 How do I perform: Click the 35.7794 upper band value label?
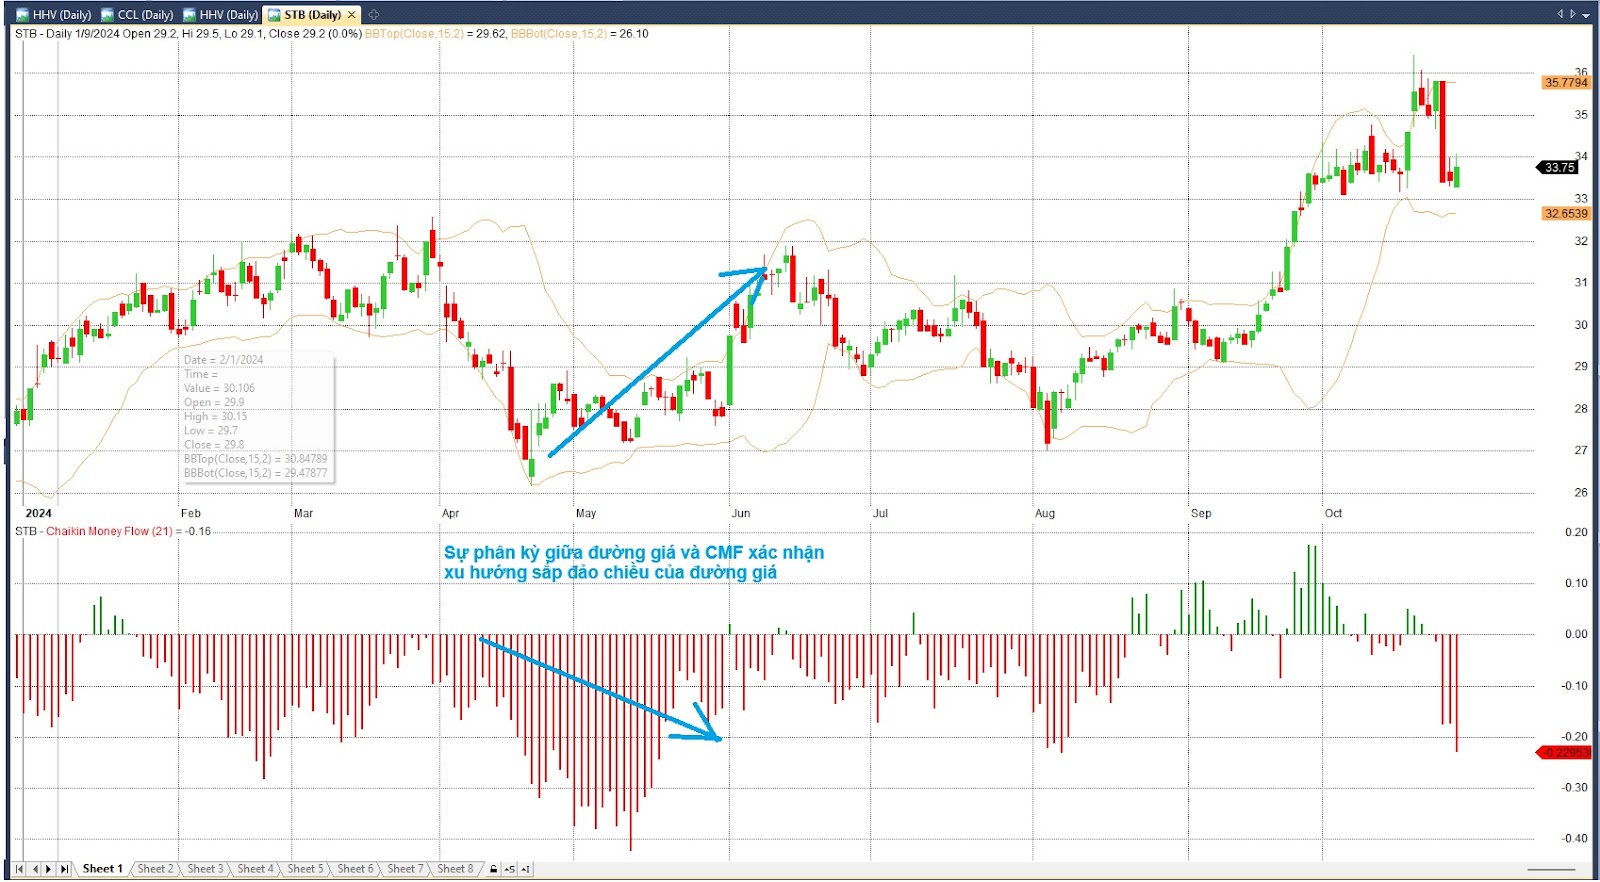click(1565, 82)
